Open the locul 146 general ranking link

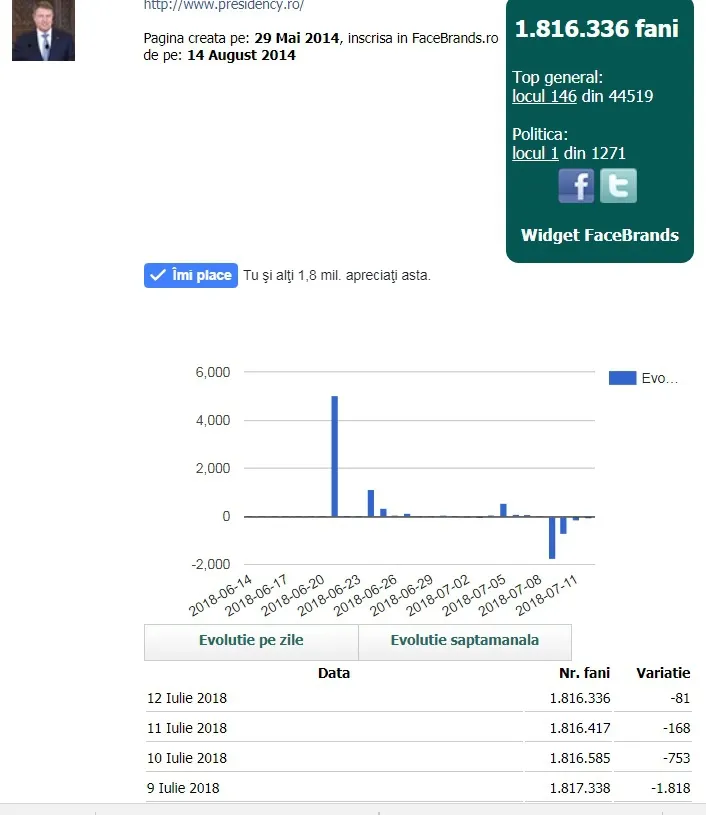544,96
